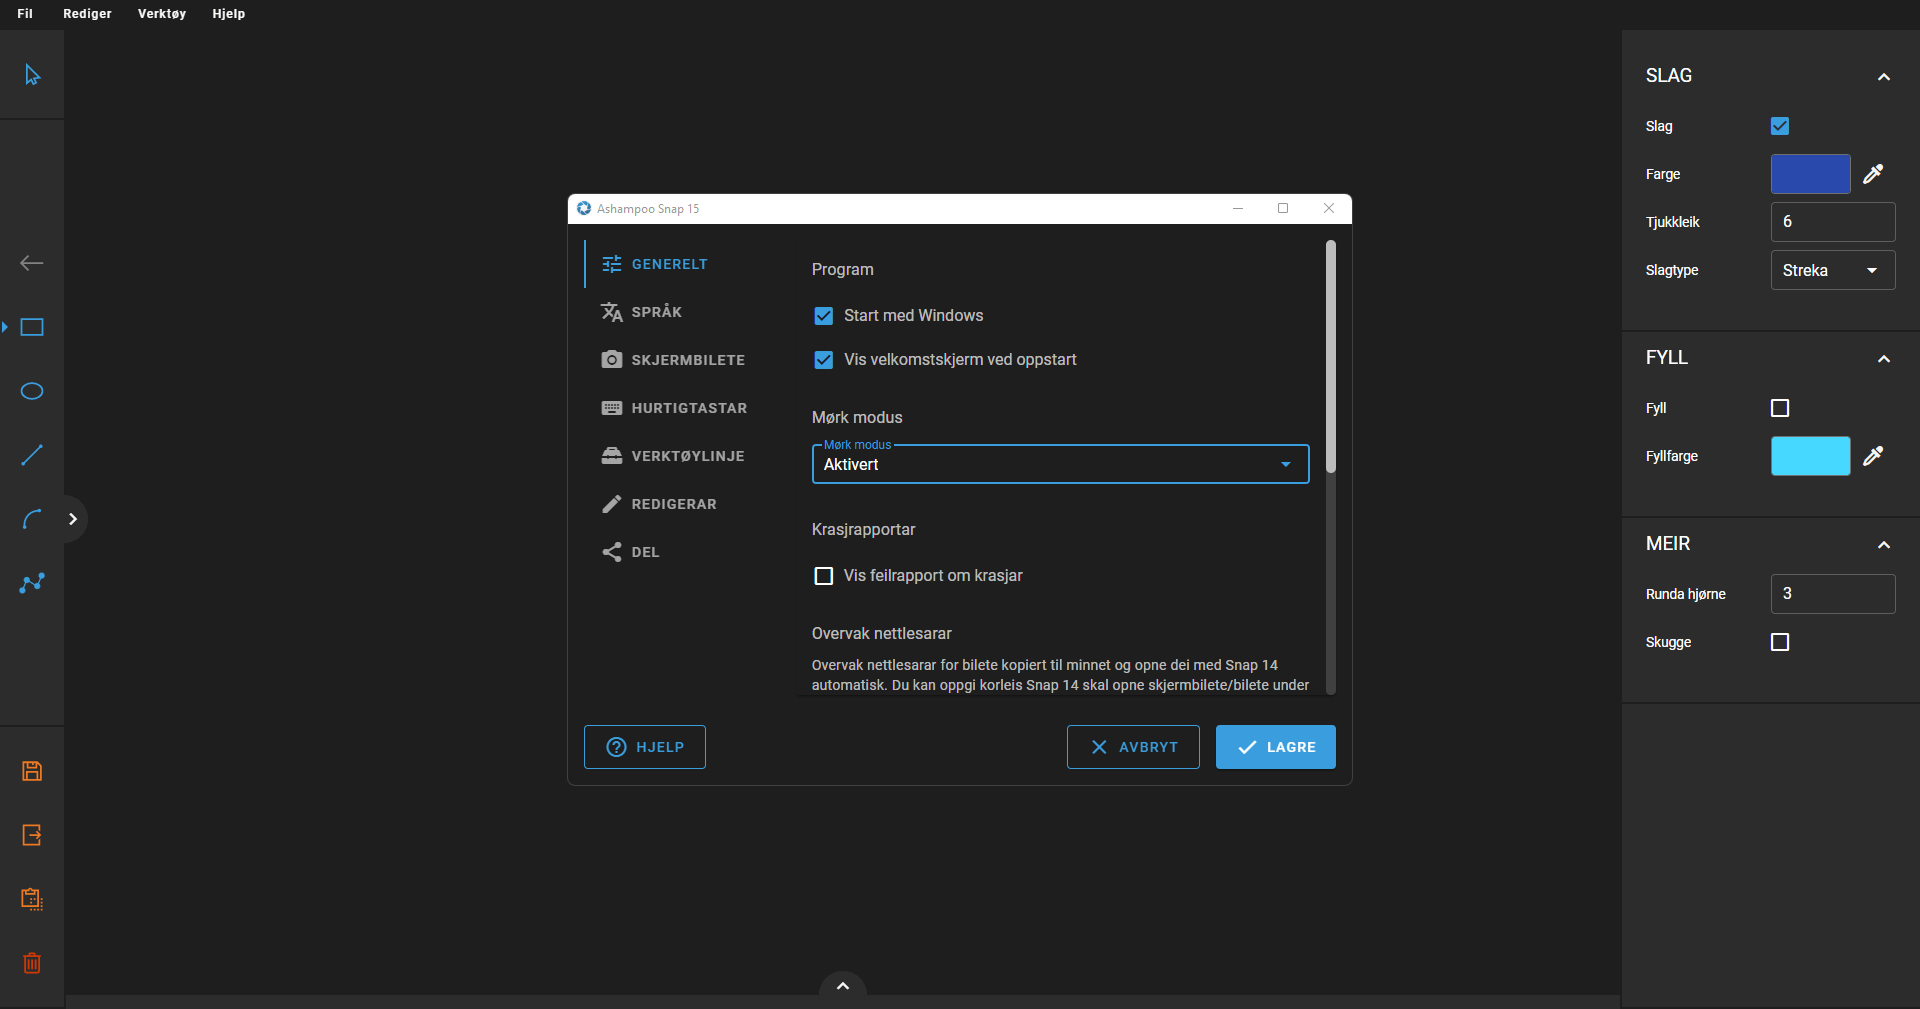Viewport: 1920px width, 1009px height.
Task: Collapse the SLAG section
Action: (x=1884, y=77)
